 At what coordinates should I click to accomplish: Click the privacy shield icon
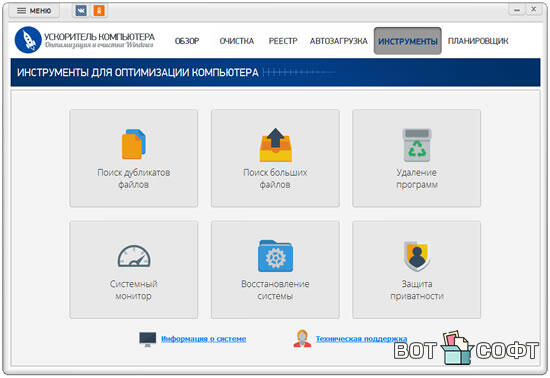tap(417, 256)
